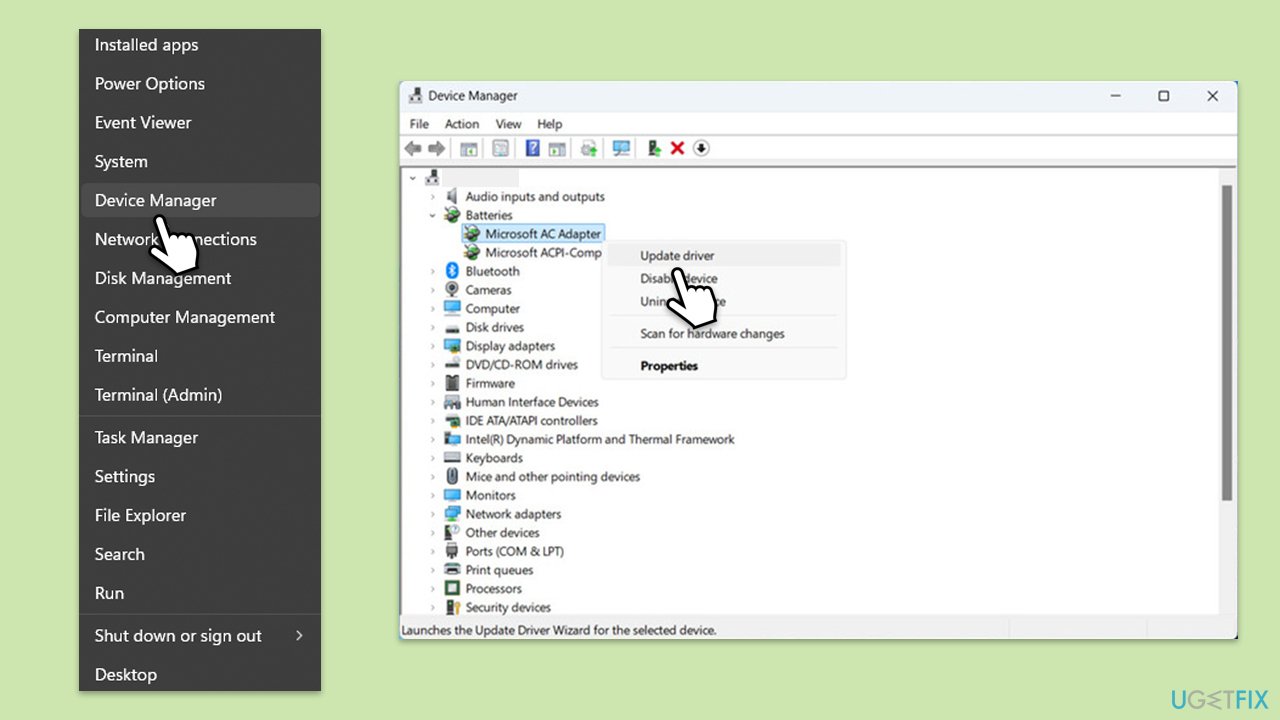Launch Terminal (Admin) from the Win+X menu
The image size is (1280, 720).
200,395
